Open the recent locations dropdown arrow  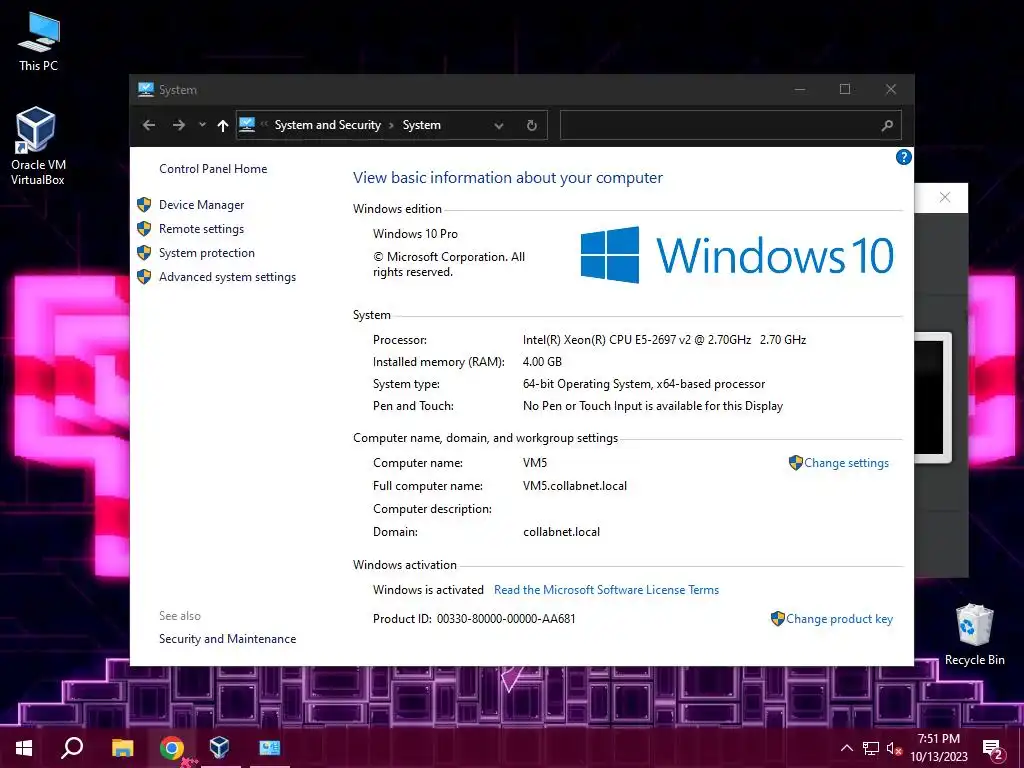[202, 125]
